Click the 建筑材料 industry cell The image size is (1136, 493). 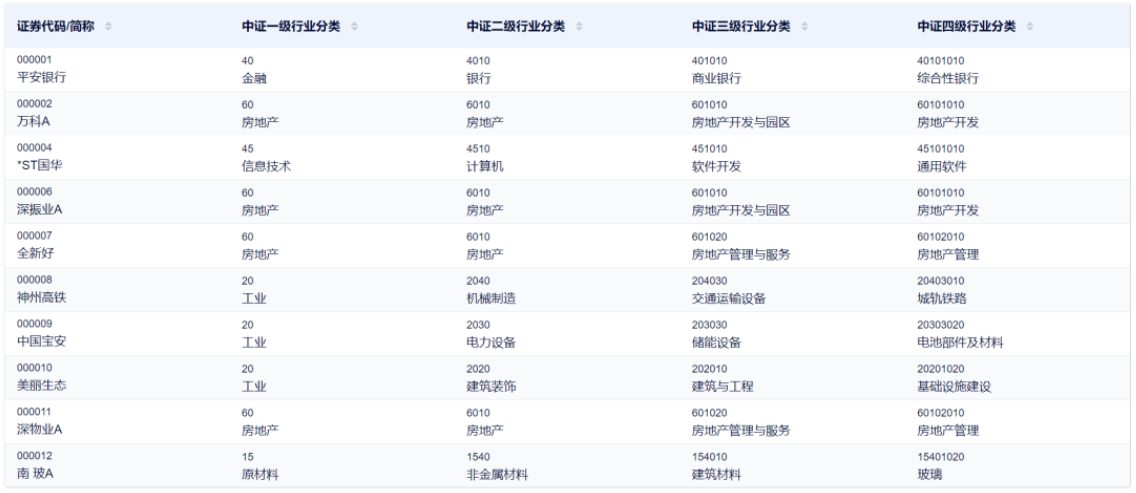717,475
